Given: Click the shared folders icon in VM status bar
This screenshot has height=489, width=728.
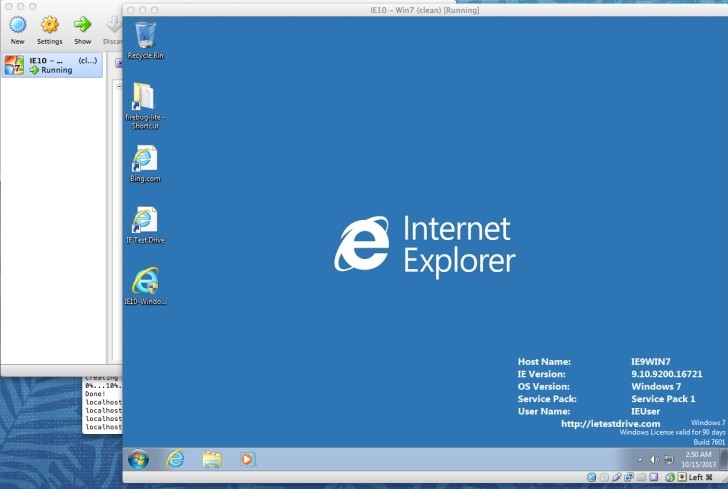Looking at the screenshot, I should click(641, 477).
